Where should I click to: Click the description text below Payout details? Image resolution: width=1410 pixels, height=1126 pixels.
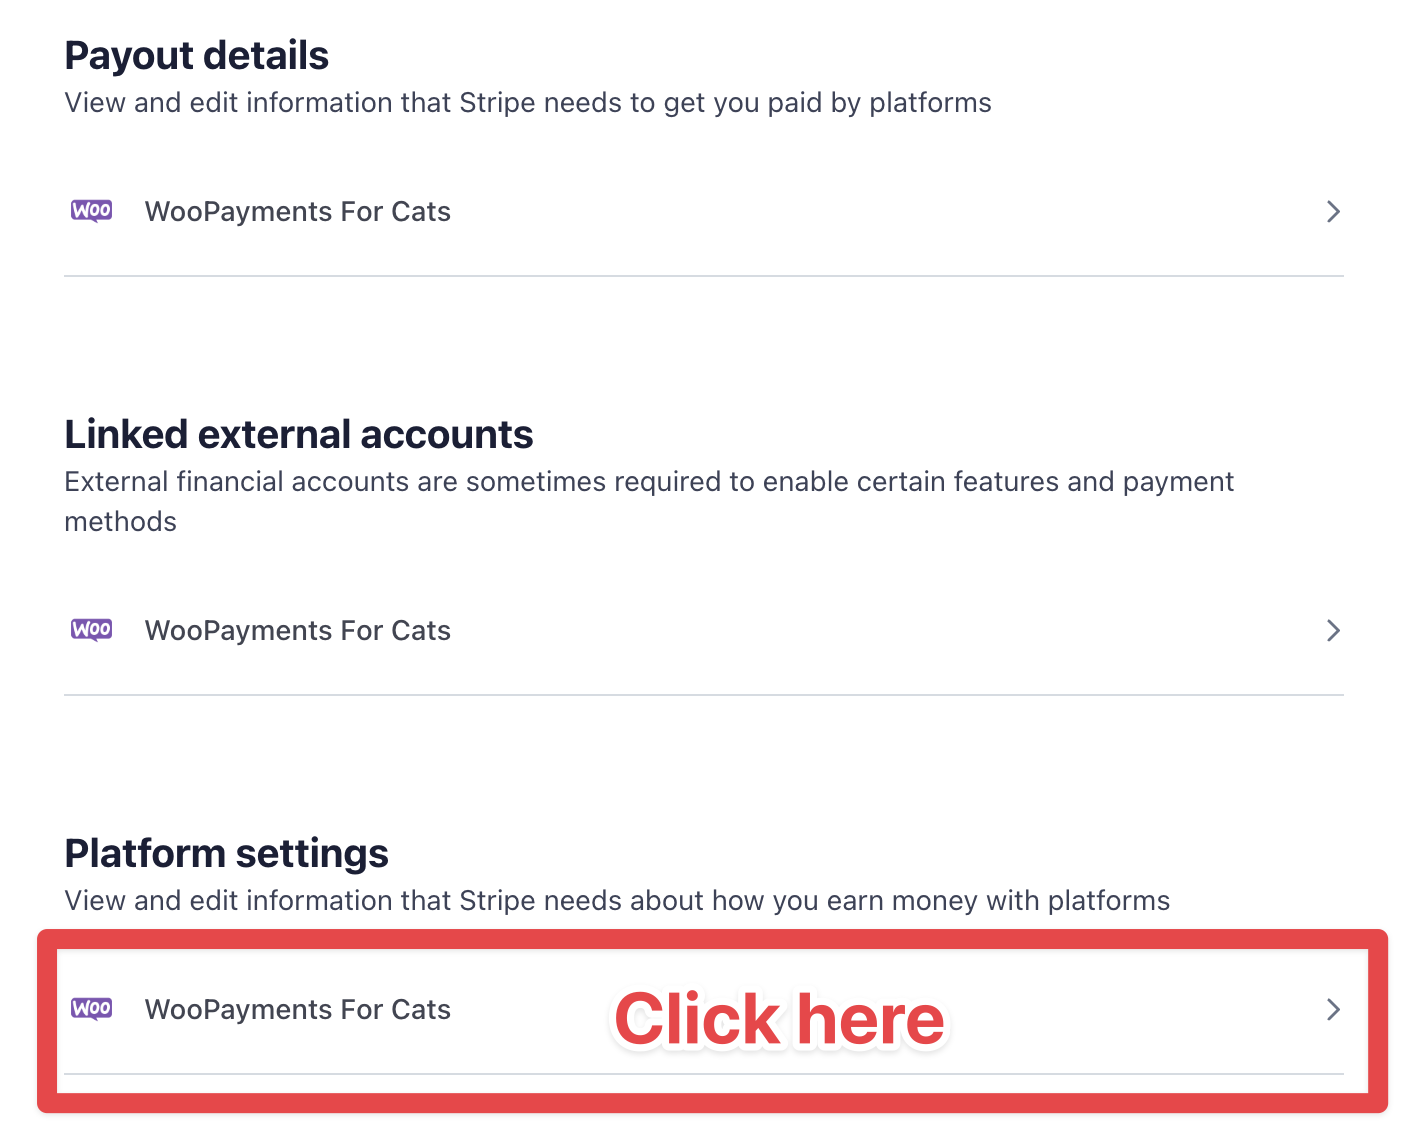(x=527, y=103)
